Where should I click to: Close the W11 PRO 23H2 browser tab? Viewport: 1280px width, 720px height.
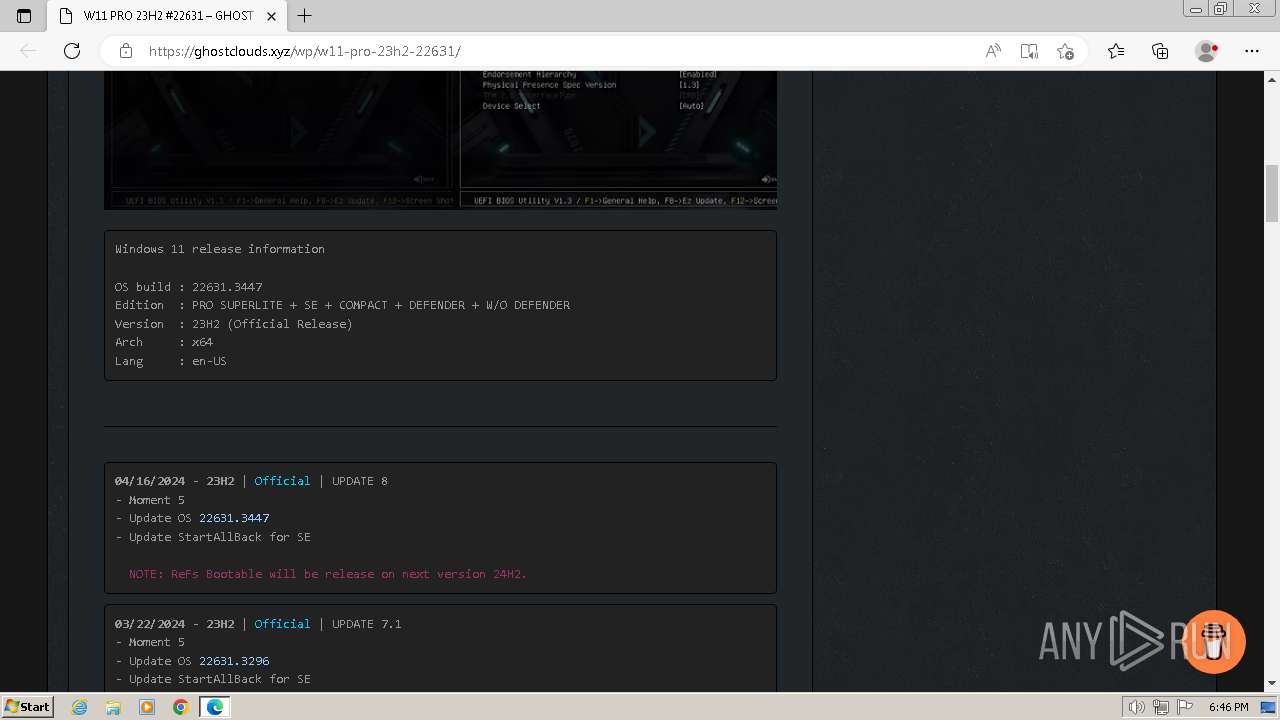[271, 16]
